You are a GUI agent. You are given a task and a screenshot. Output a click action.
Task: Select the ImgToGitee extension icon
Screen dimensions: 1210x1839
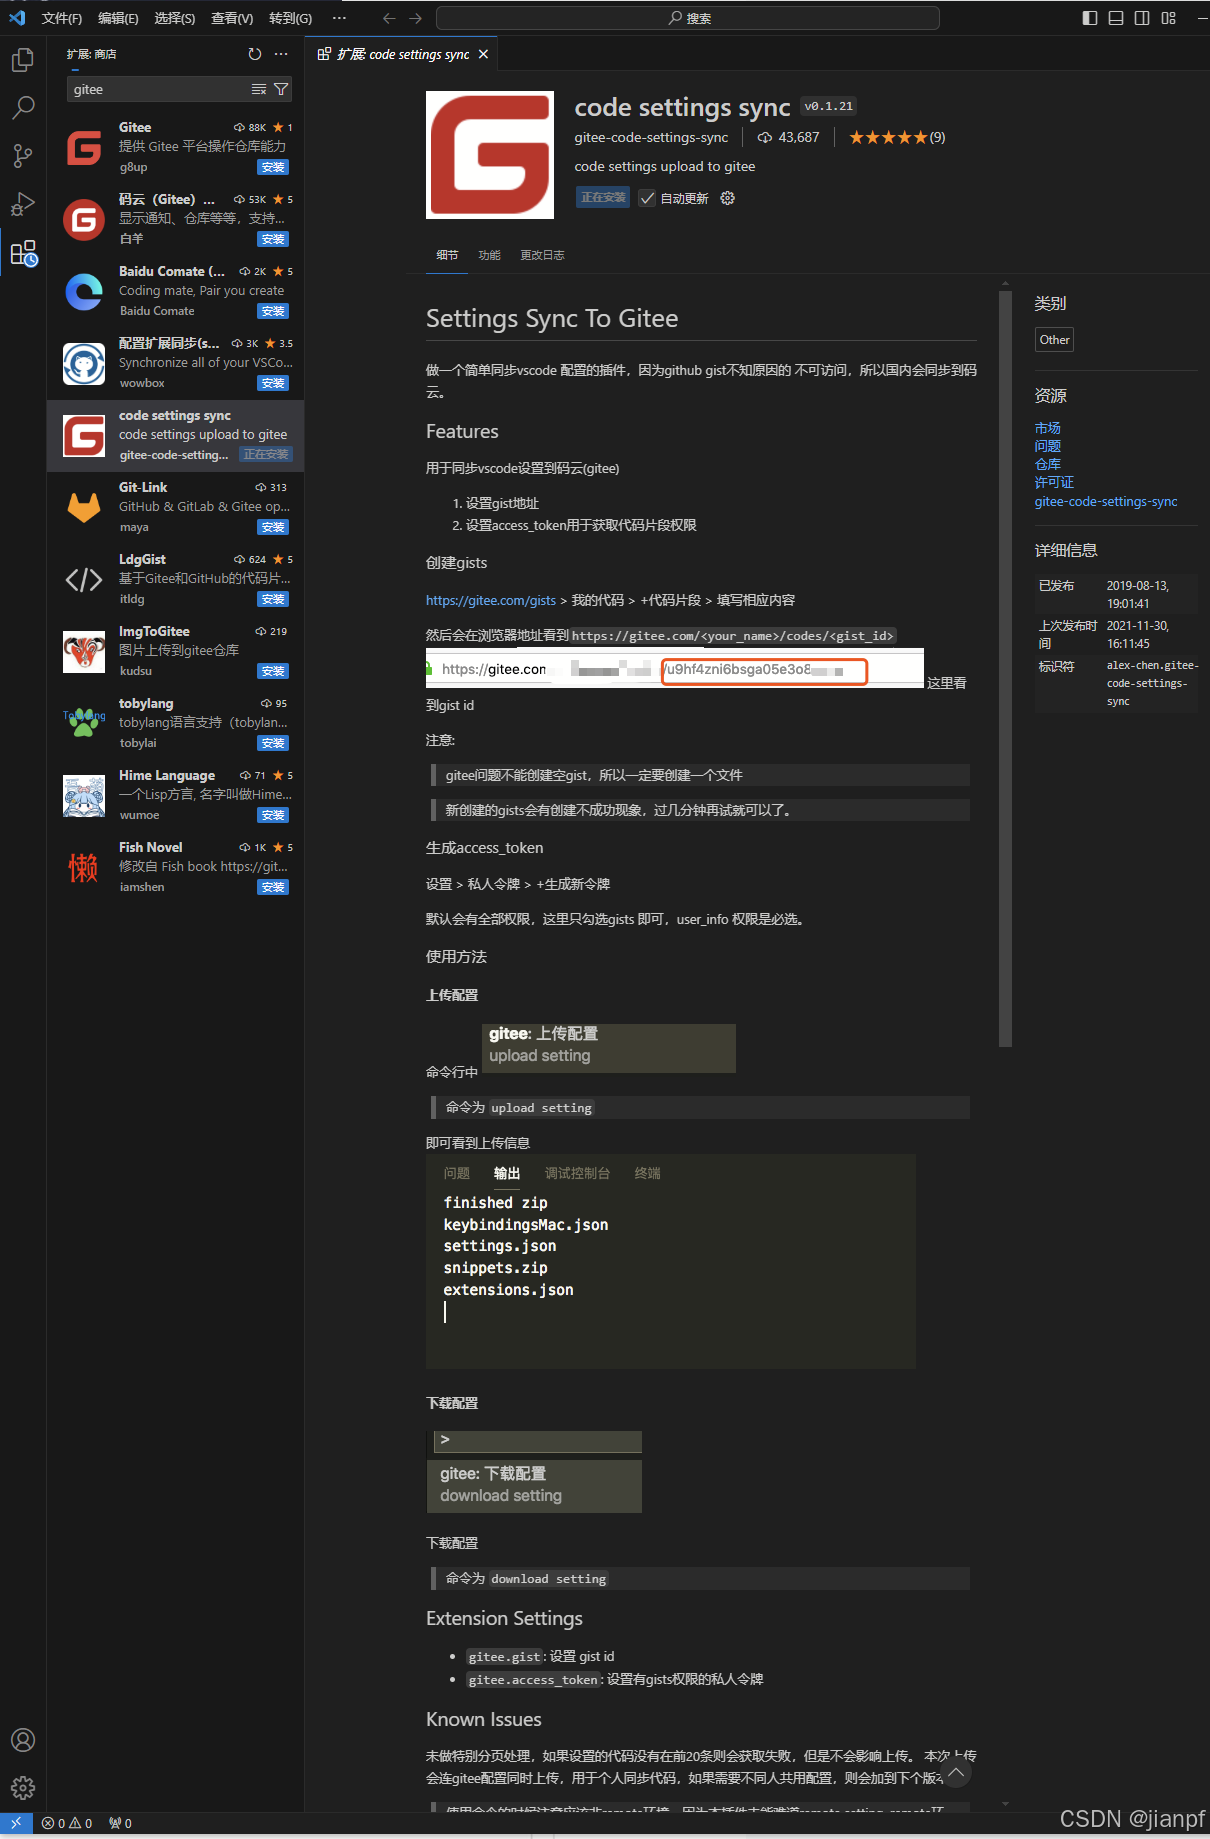click(84, 652)
